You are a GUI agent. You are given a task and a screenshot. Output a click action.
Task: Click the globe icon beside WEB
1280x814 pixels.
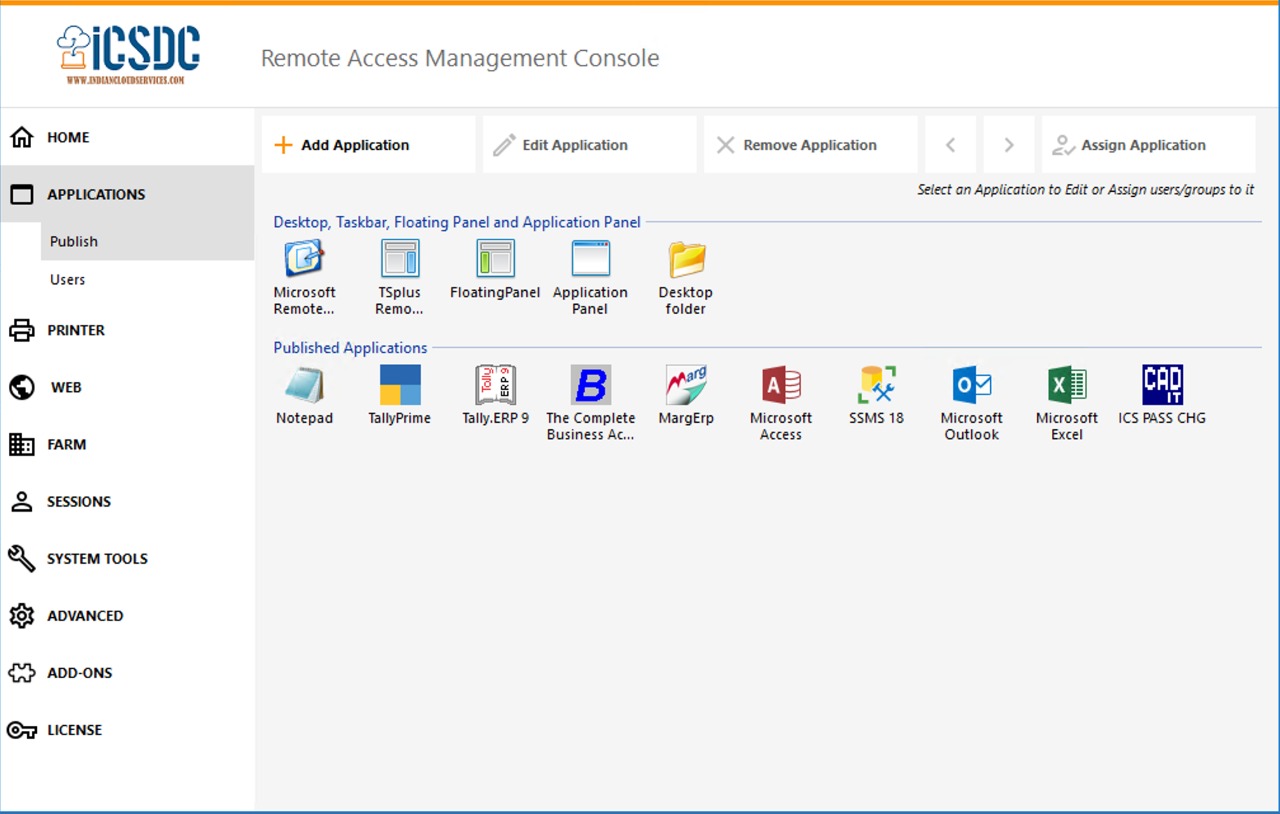22,387
